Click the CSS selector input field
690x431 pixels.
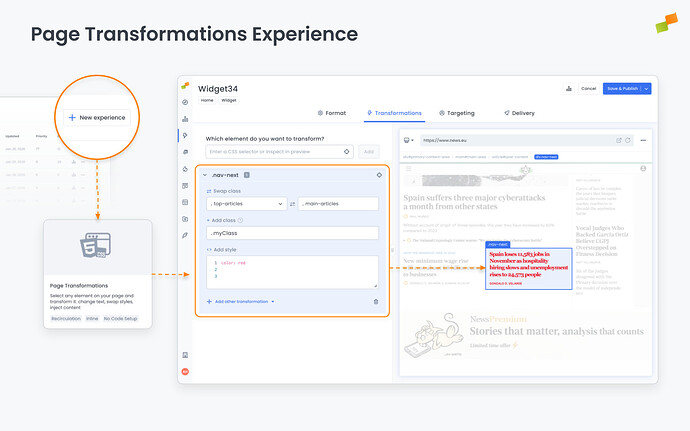pyautogui.click(x=279, y=151)
